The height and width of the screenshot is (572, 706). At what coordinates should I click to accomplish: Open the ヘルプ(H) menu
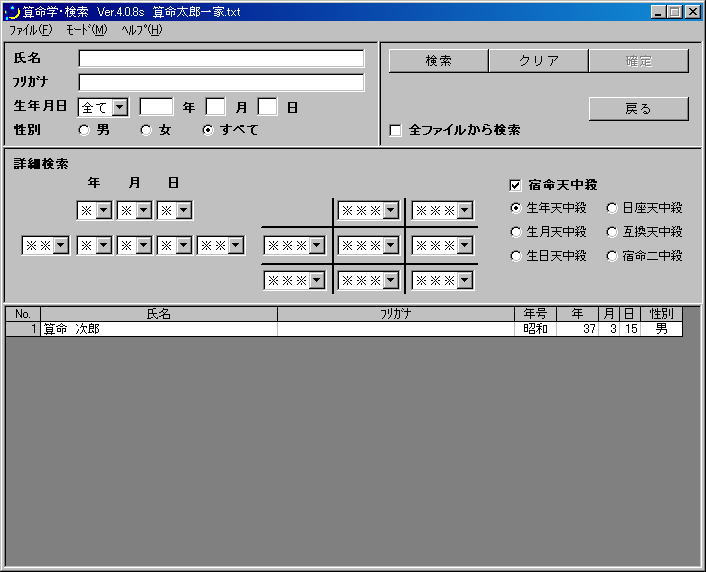[x=141, y=30]
